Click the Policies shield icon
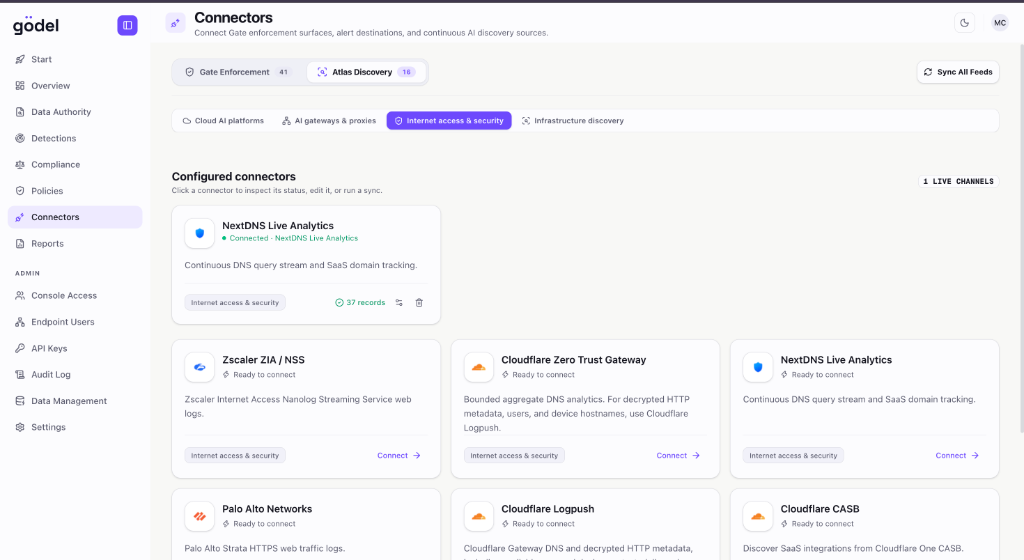 pyautogui.click(x=20, y=191)
